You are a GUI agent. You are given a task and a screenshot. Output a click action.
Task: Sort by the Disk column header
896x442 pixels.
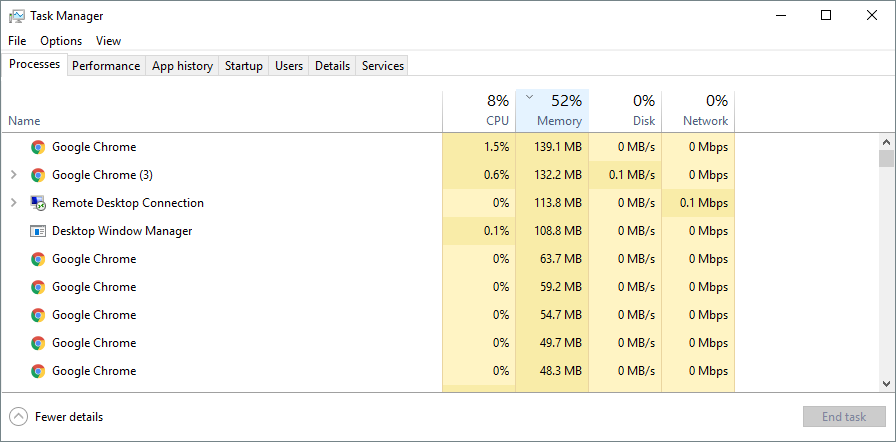click(625, 111)
